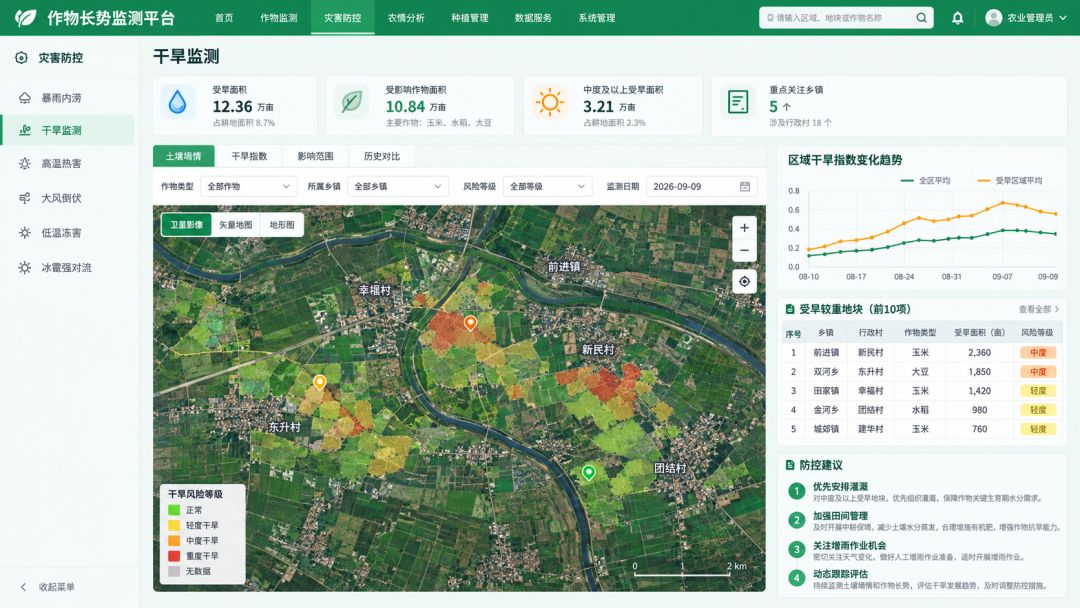Open the 所属乡镇 dropdown
Viewport: 1080px width, 608px height.
click(397, 187)
